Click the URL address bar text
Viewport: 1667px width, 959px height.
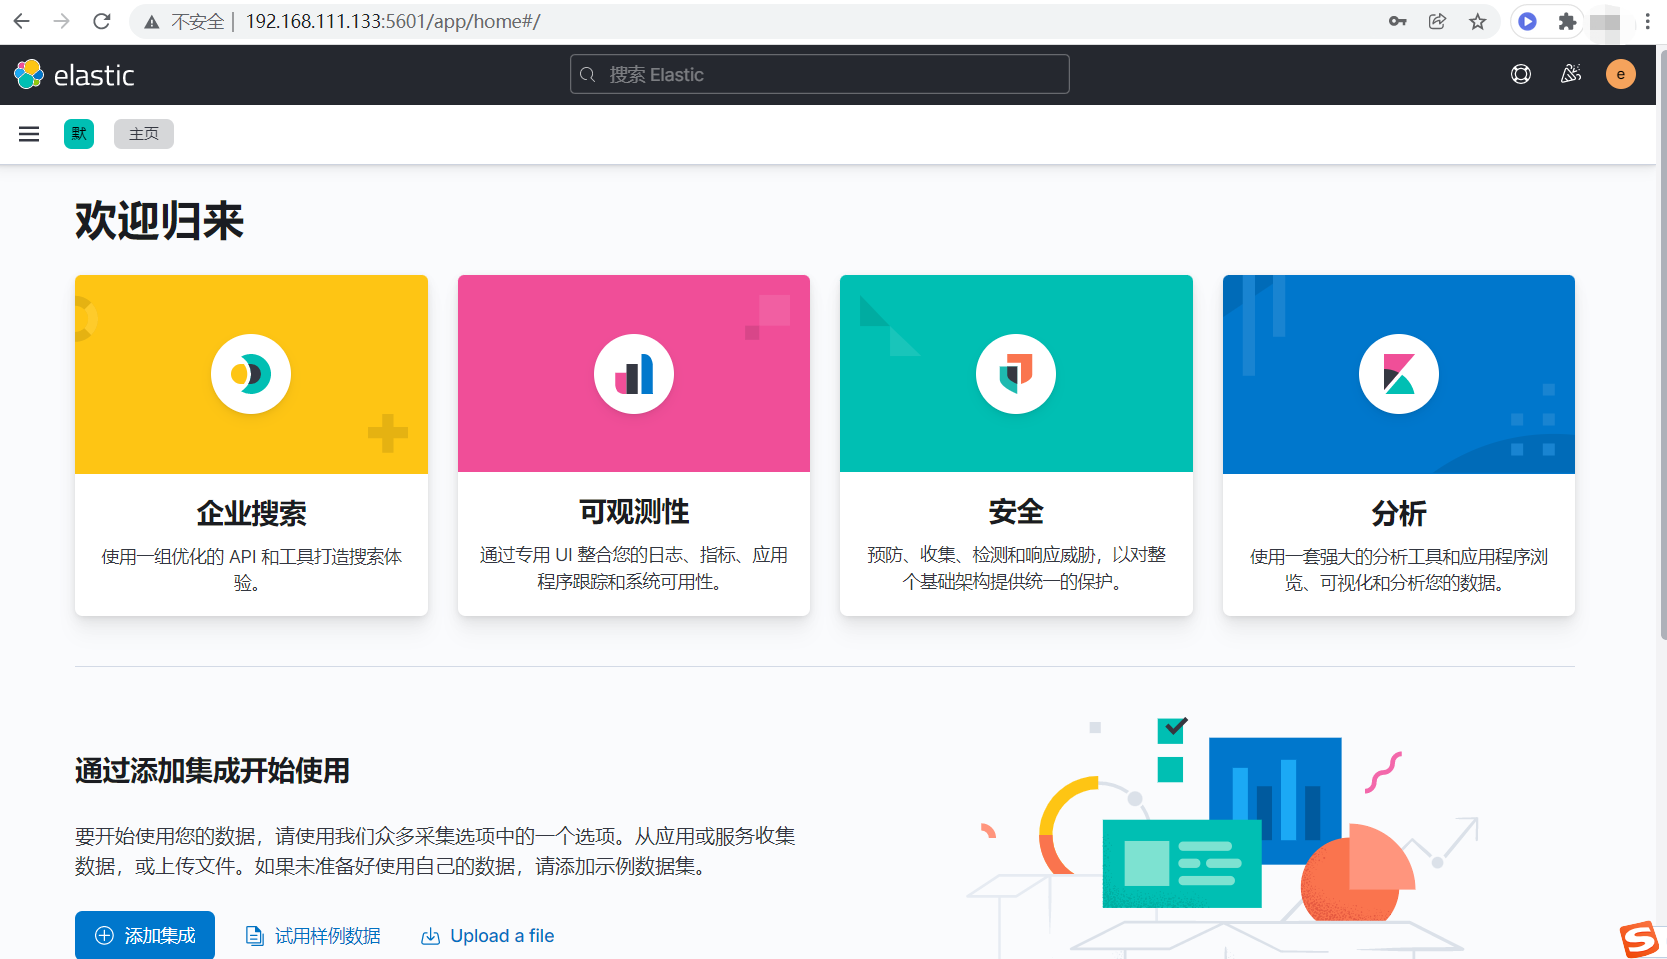(393, 21)
